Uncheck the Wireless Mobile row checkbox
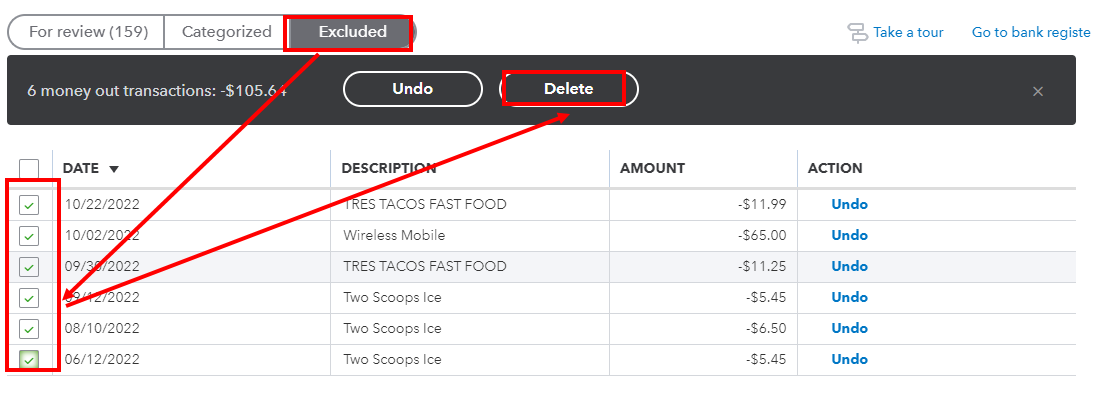Viewport: 1102px width, 410px height. click(x=29, y=236)
